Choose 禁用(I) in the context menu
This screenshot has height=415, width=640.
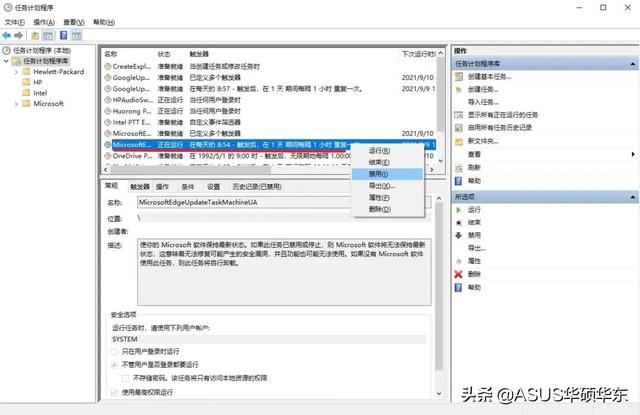coord(387,174)
